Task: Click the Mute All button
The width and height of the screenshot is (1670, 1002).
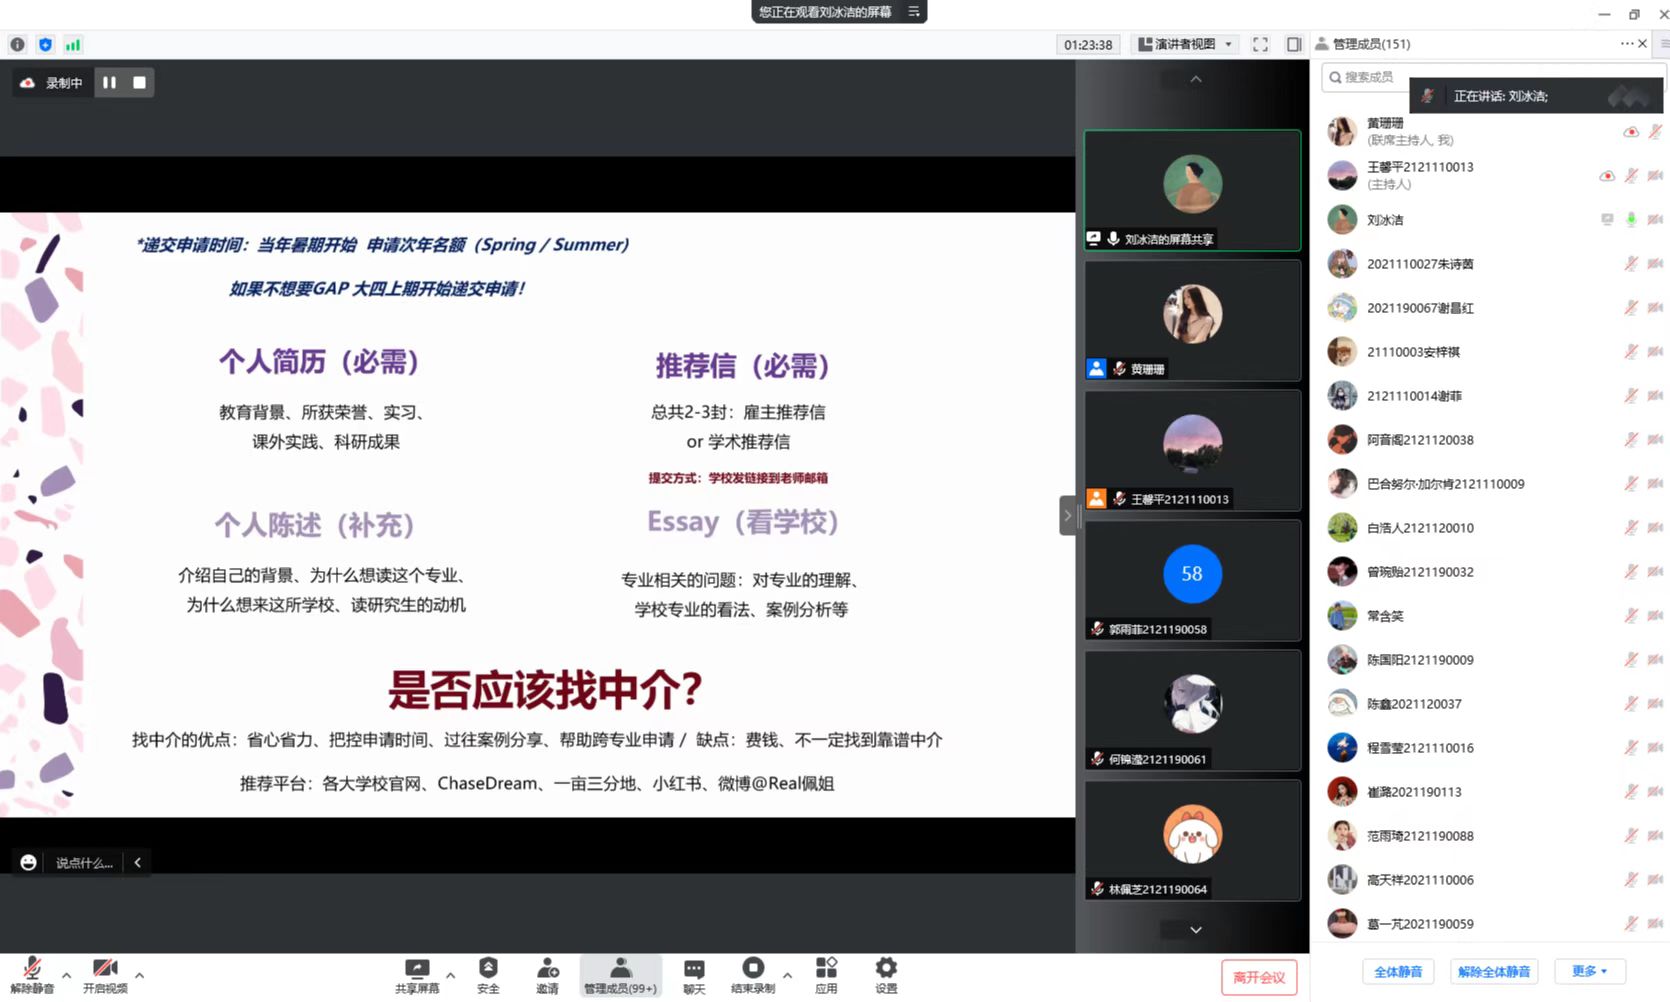Action: tap(1397, 971)
